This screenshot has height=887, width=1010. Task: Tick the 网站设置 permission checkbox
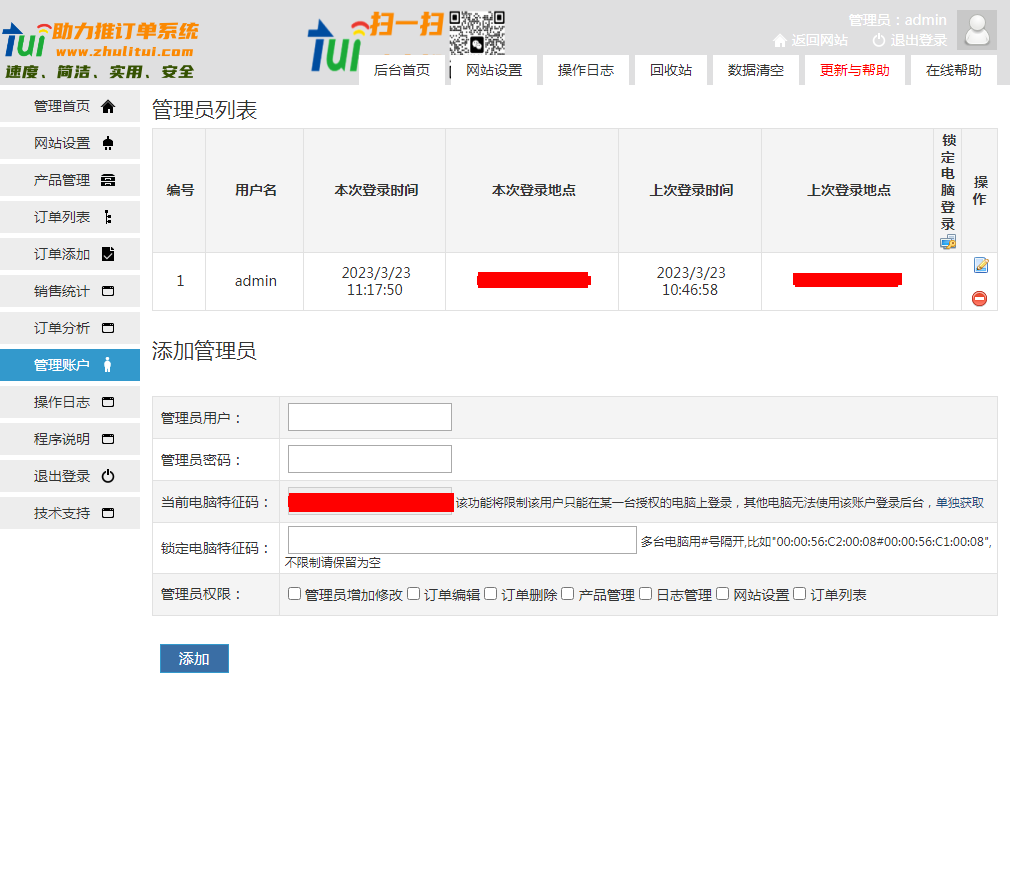723,594
